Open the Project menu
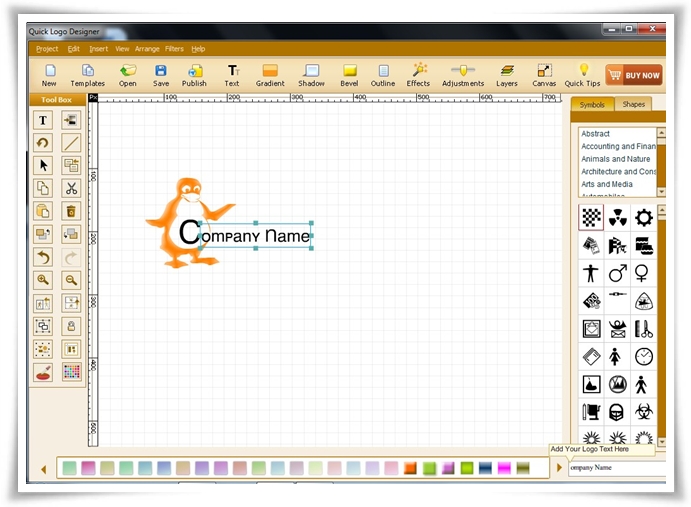Screen dimensions: 691x507 coord(47,49)
